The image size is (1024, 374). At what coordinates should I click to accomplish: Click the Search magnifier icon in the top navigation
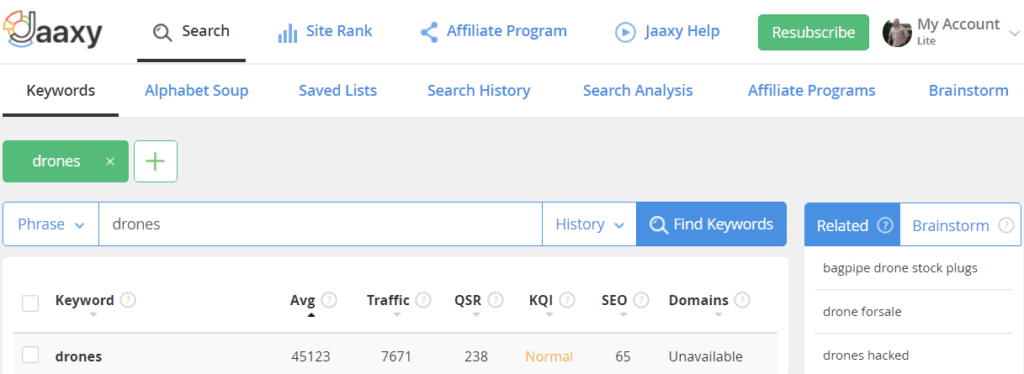click(162, 32)
